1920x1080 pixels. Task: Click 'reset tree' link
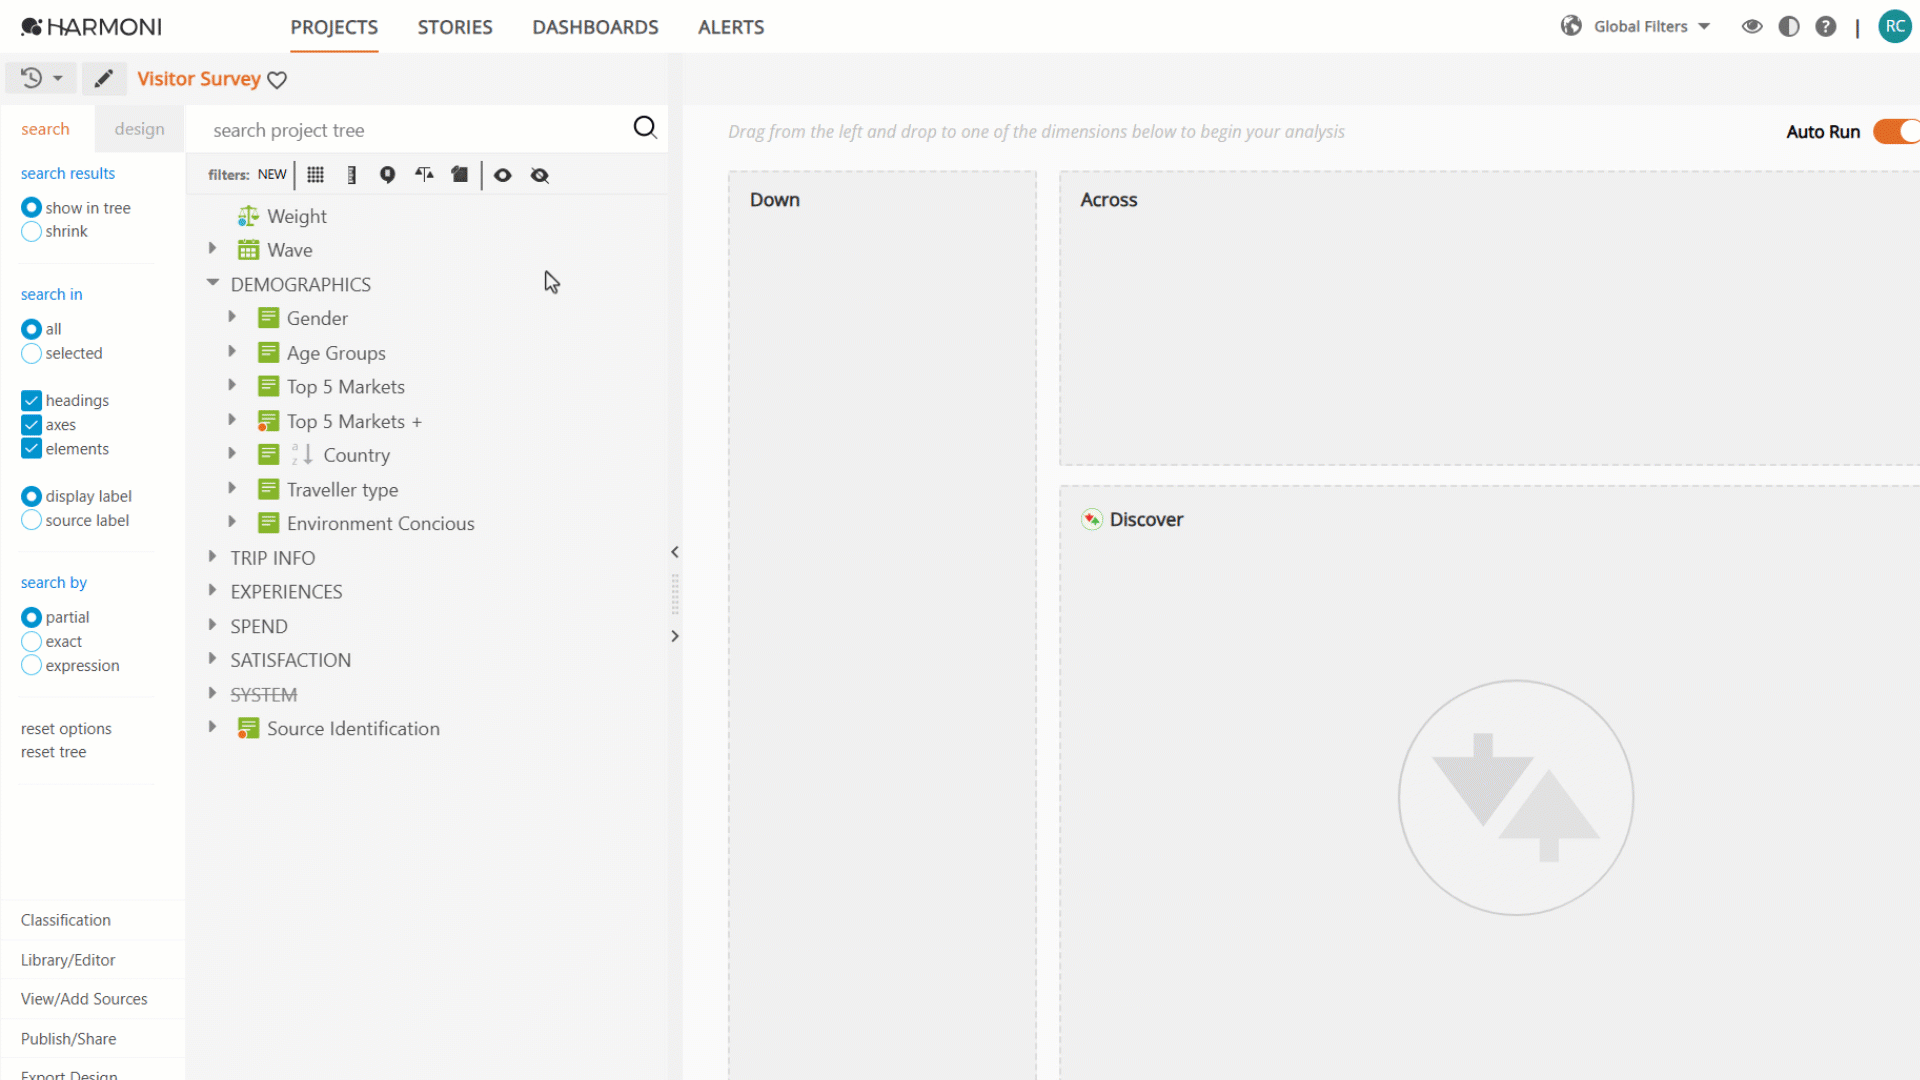pyautogui.click(x=53, y=752)
